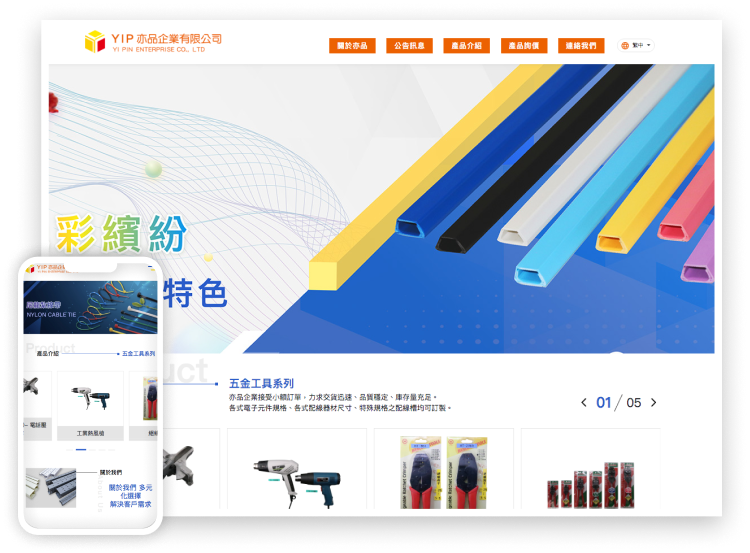Viewport: 750px width, 553px height.
Task: Tap the cable trunking image in mobile About
Action: coord(51,487)
